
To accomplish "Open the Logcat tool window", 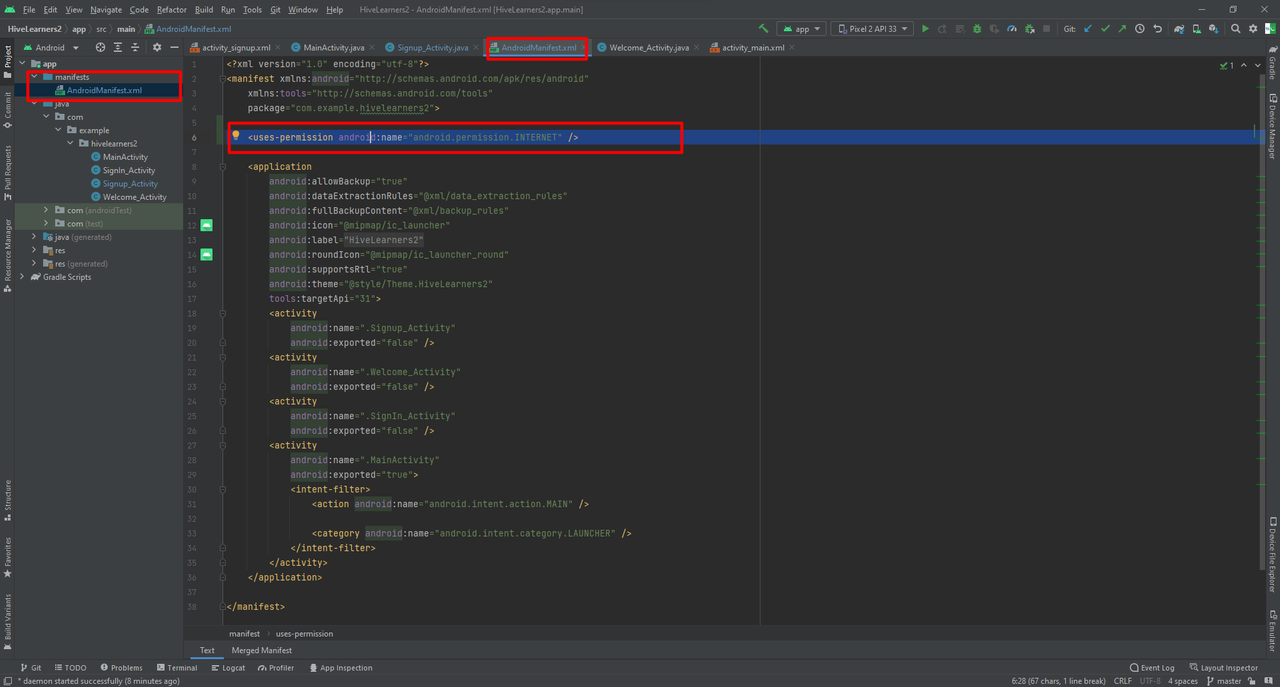I will point(228,667).
